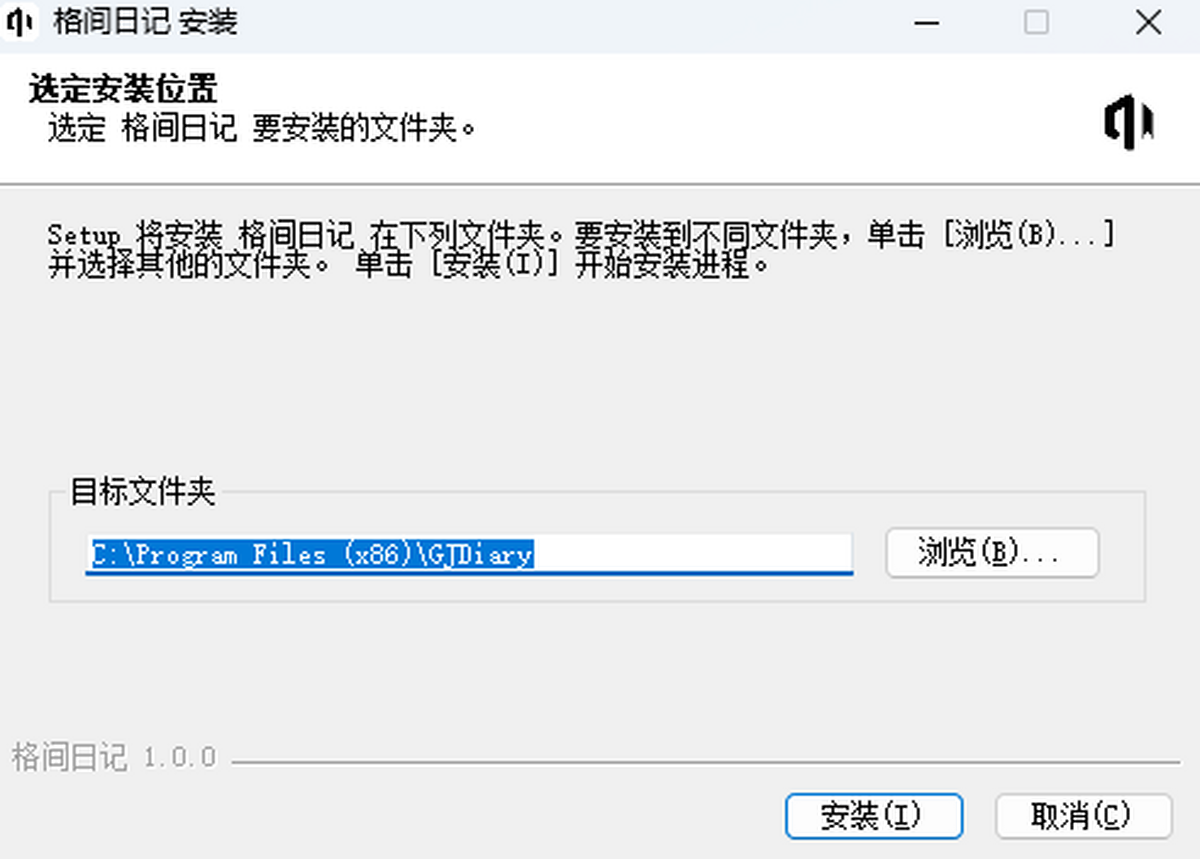Click the 目标文件夹 group label
Viewport: 1200px width, 859px height.
pyautogui.click(x=142, y=492)
